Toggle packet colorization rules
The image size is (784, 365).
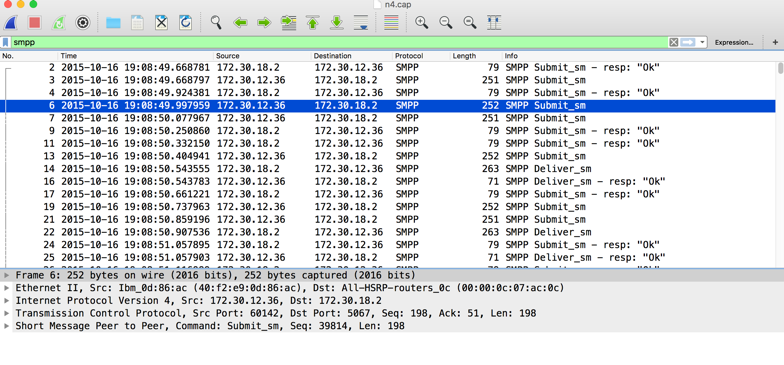pos(391,22)
